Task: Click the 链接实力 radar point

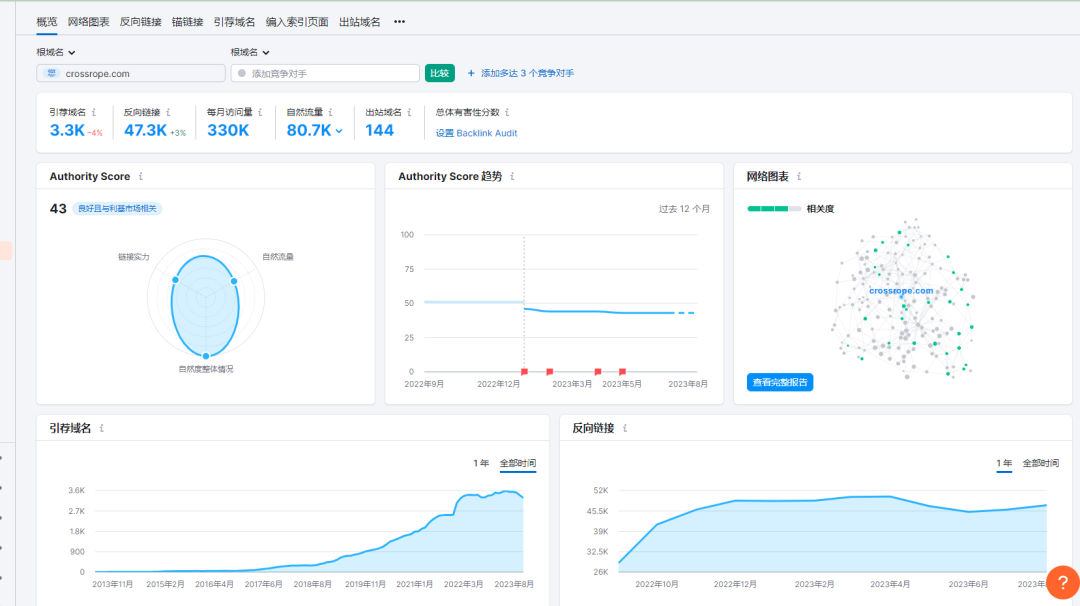Action: [x=176, y=280]
